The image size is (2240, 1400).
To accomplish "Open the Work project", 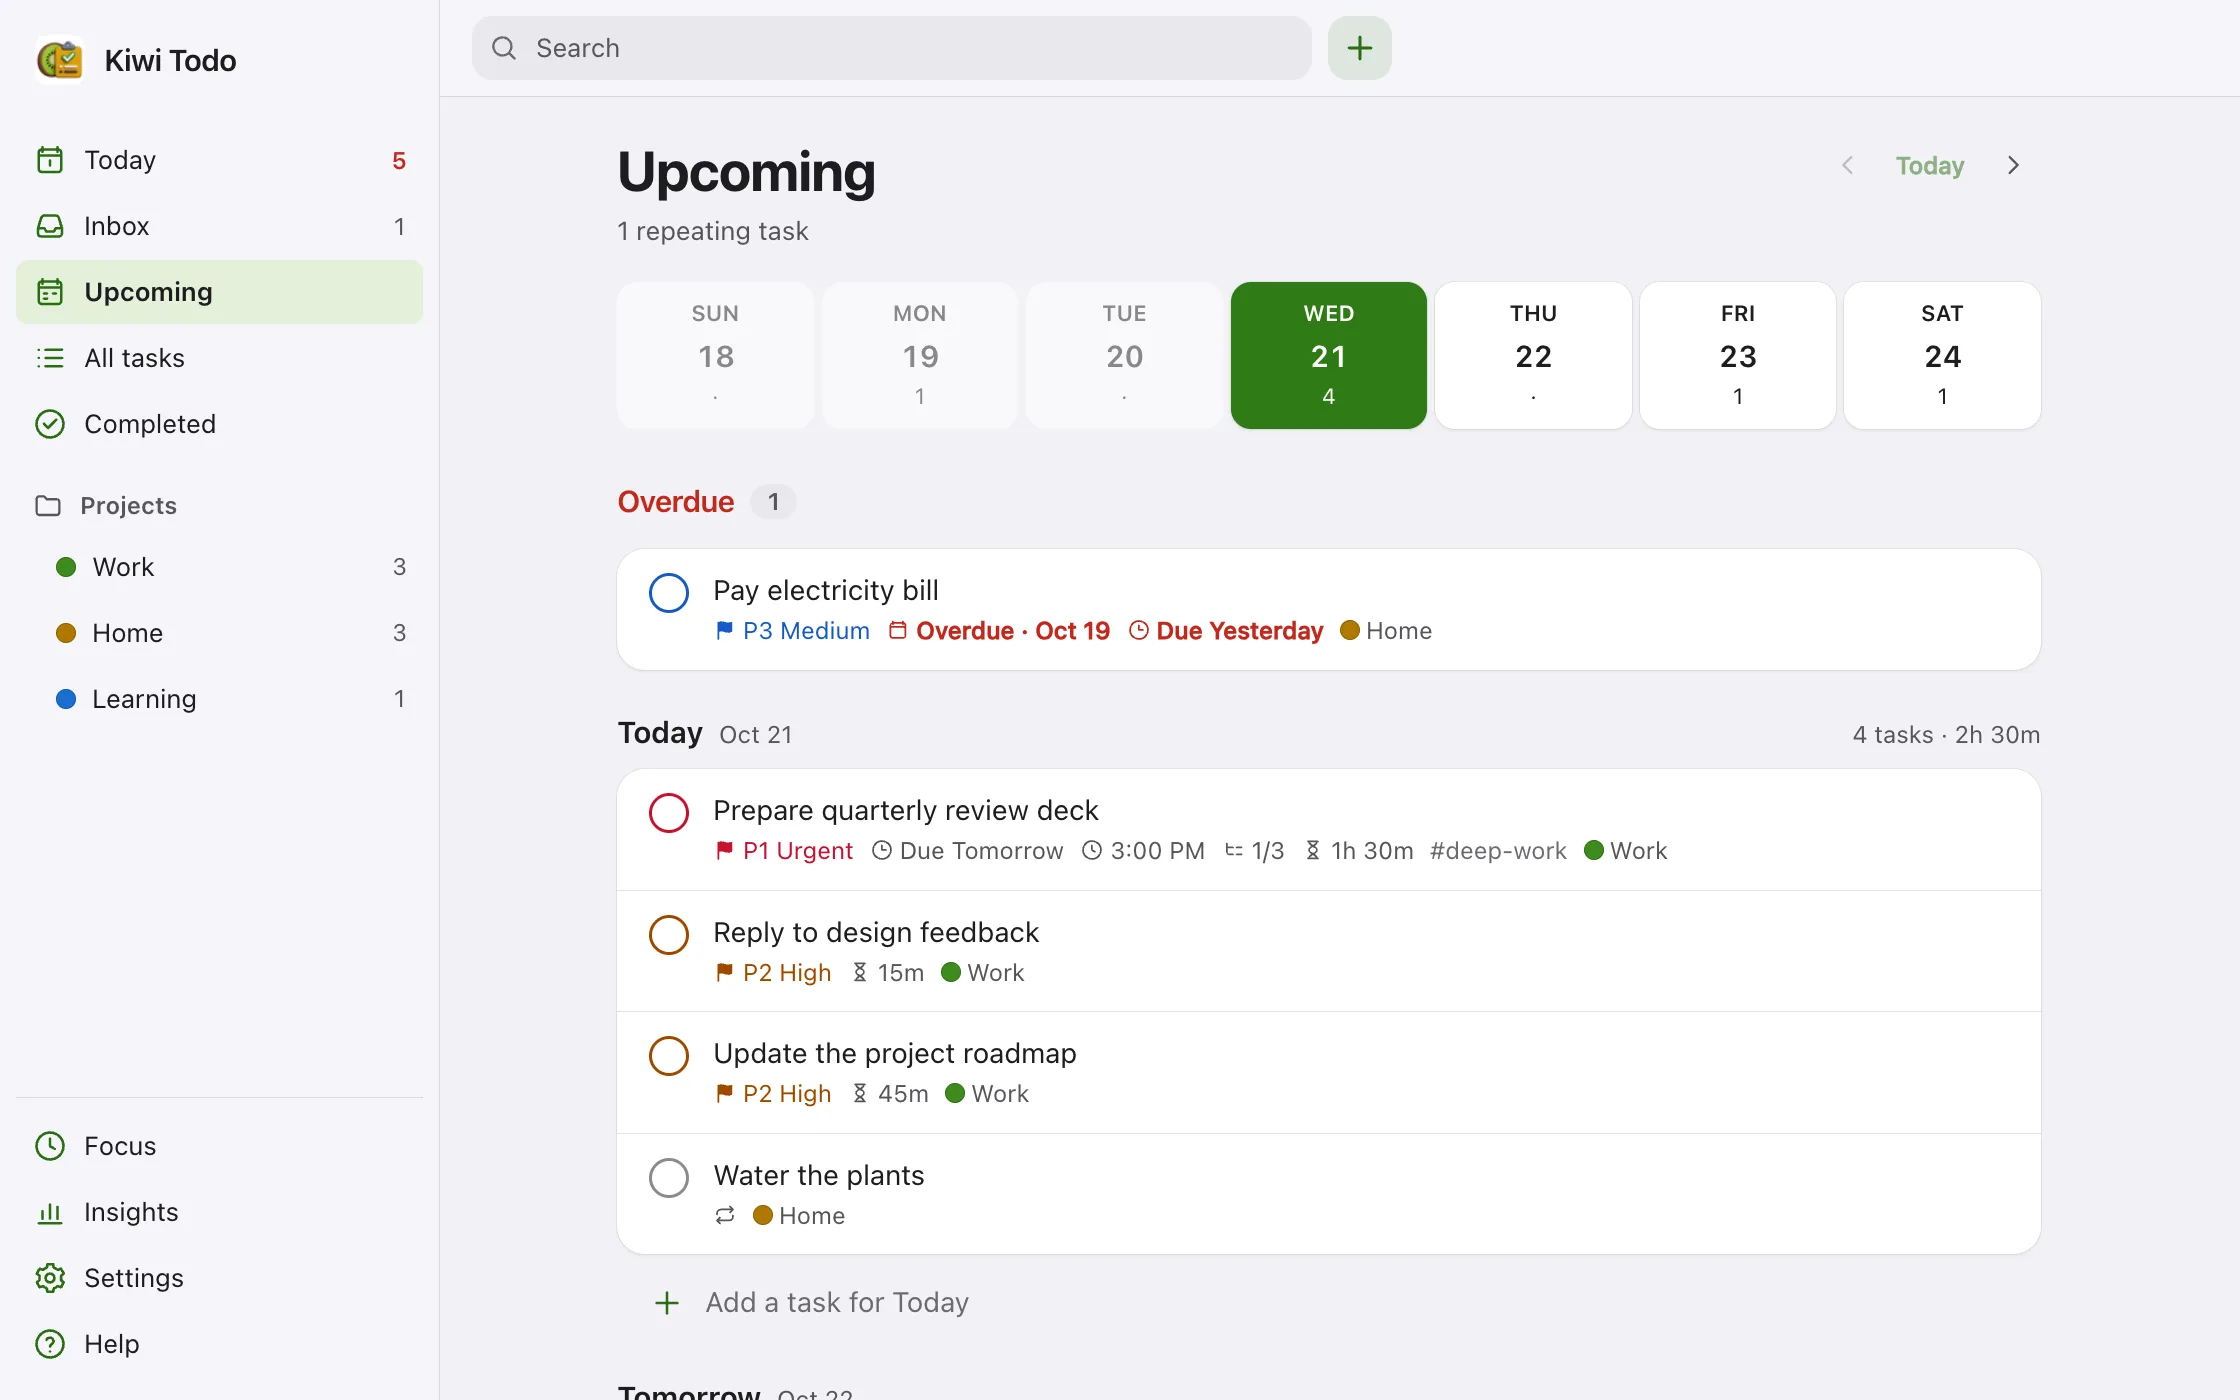I will pos(219,567).
